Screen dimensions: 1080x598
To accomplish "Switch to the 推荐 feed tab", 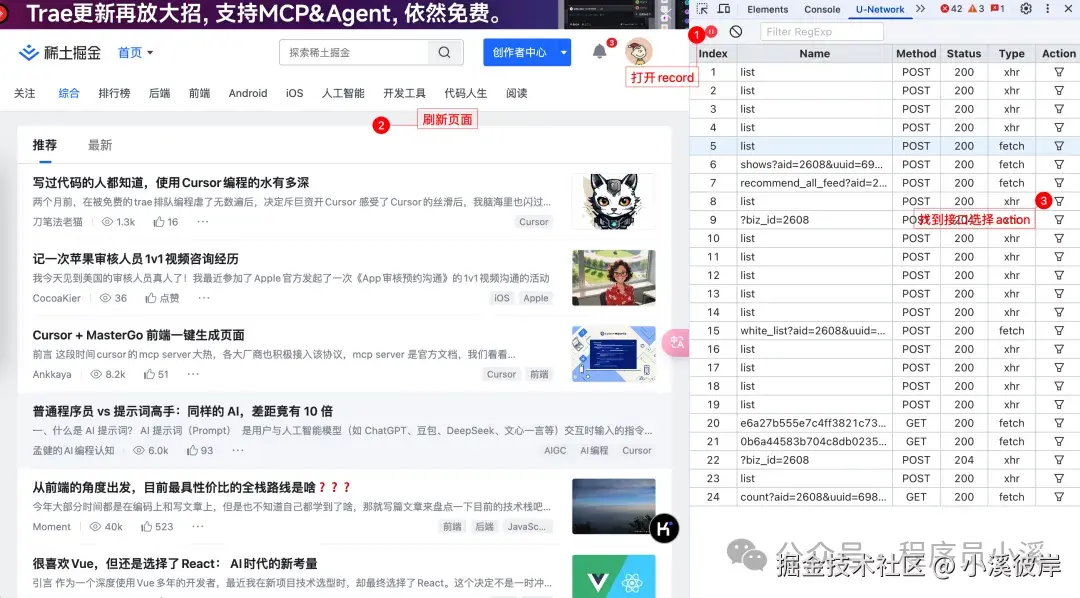I will pyautogui.click(x=45, y=145).
